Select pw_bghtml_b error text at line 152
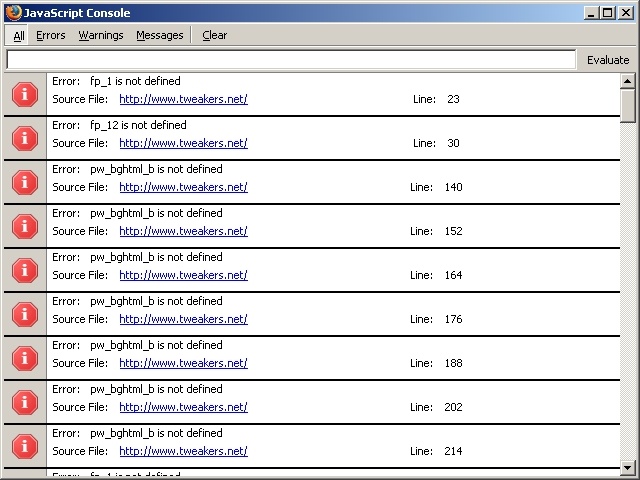Image resolution: width=640 pixels, height=480 pixels. (x=156, y=213)
